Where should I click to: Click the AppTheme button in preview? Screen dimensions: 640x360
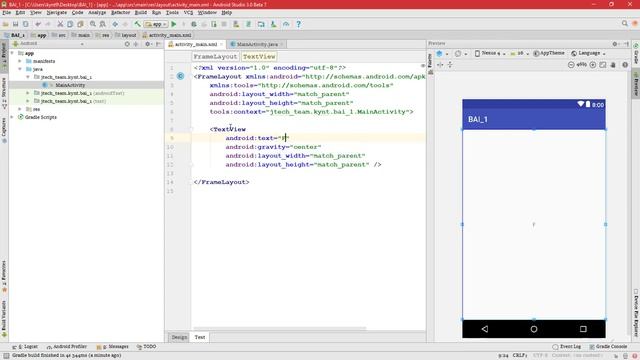(x=549, y=53)
